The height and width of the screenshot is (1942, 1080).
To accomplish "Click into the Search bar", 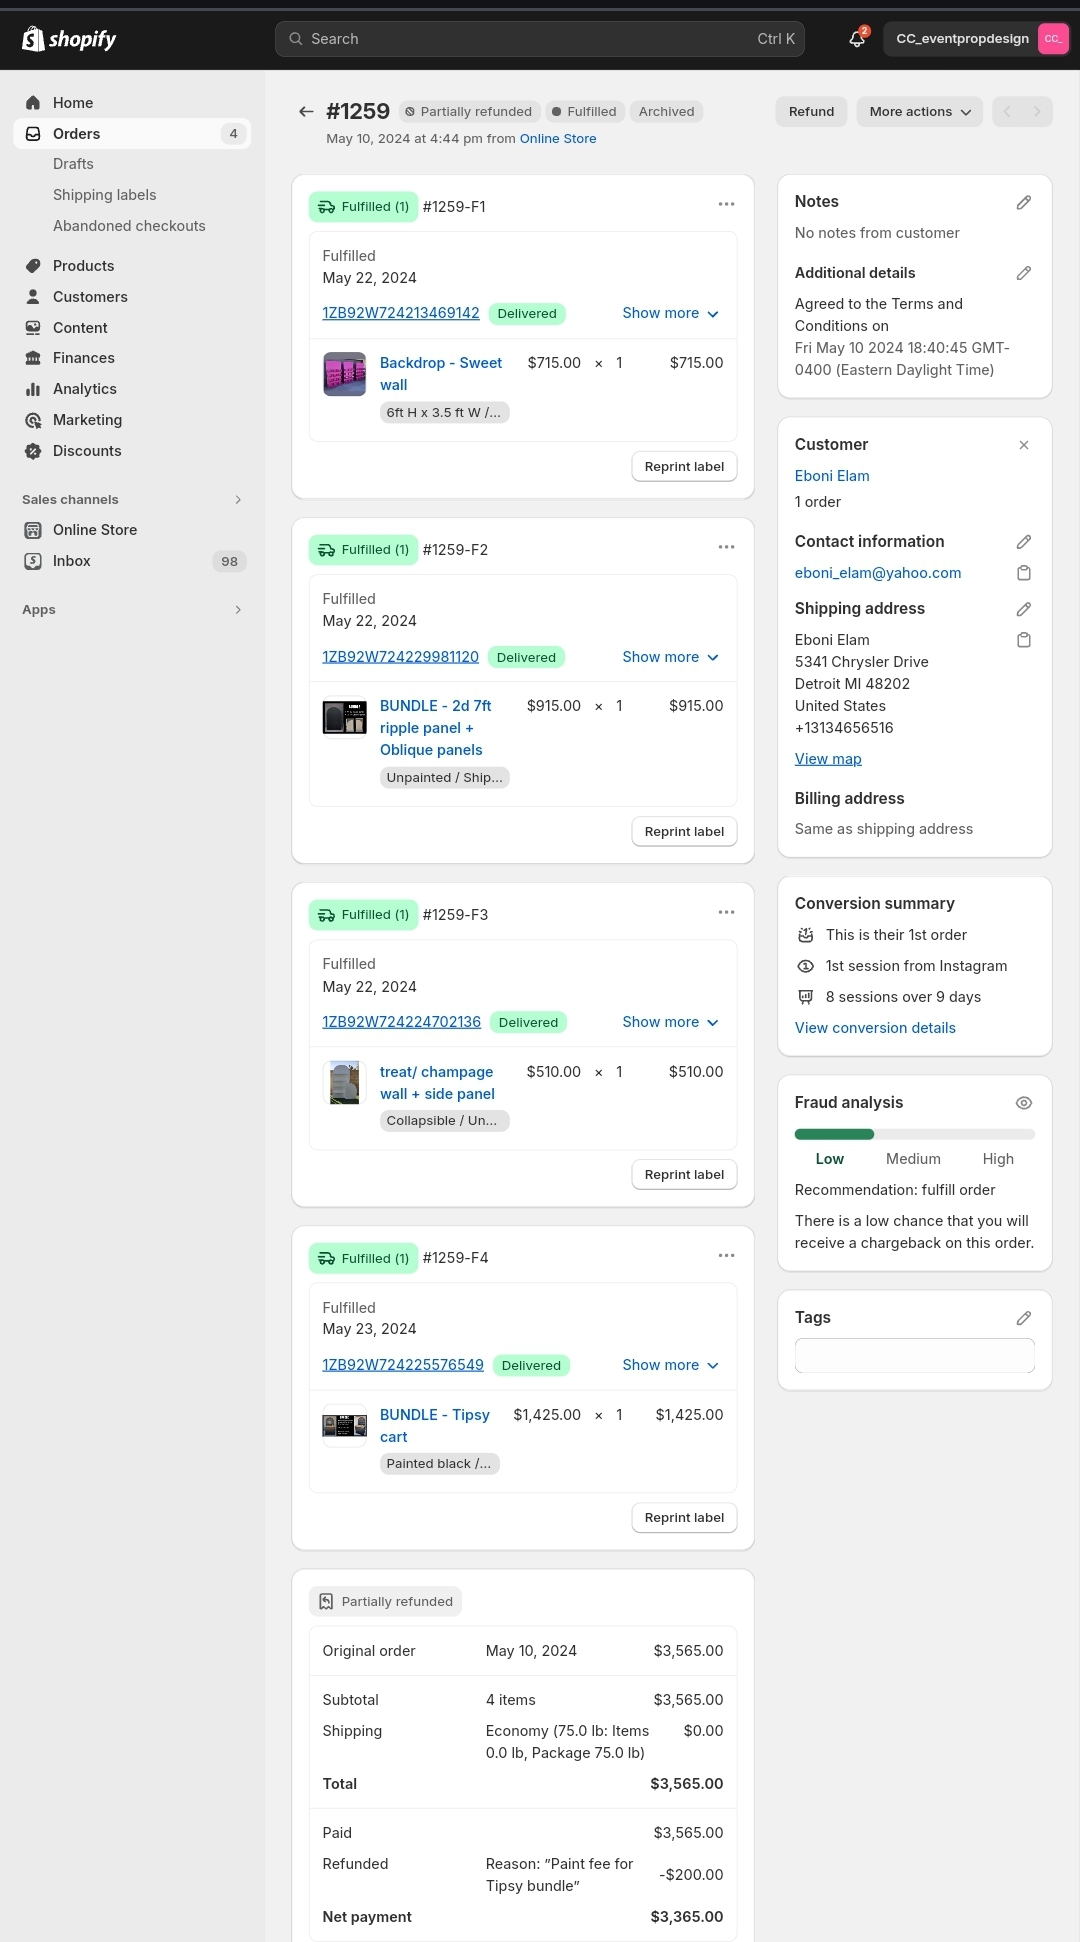I will pyautogui.click(x=540, y=39).
